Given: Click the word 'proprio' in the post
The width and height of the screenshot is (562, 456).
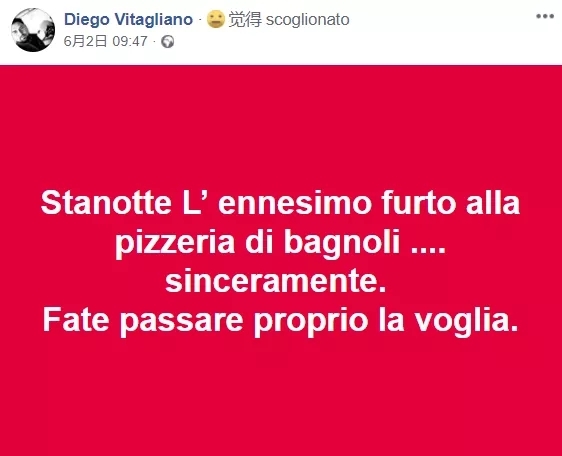Looking at the screenshot, I should point(311,322).
